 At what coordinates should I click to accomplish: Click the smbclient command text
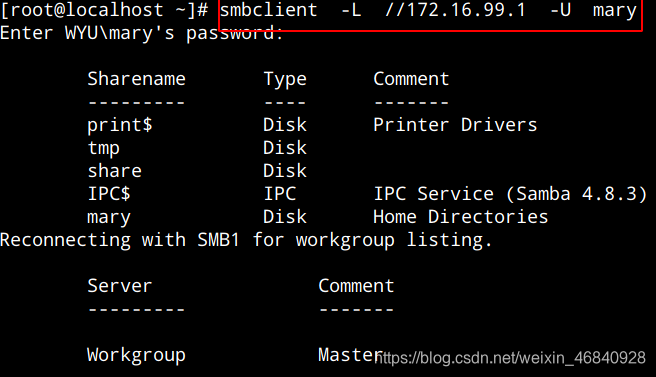[x=269, y=10]
